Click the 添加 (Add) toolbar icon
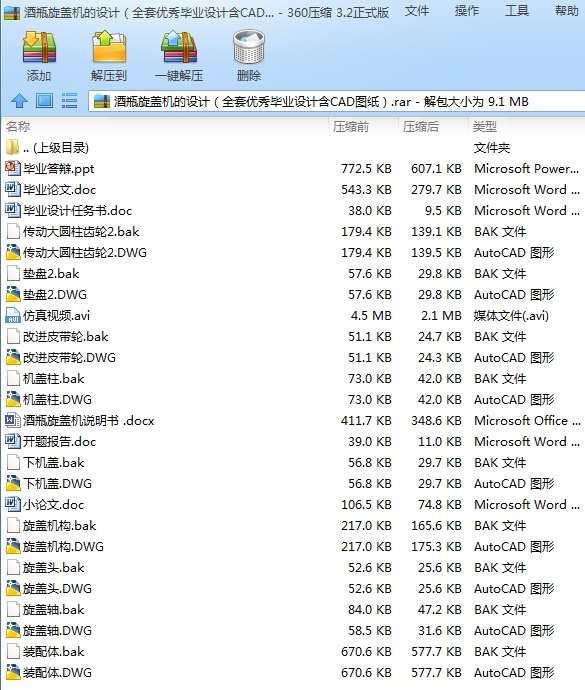The width and height of the screenshot is (585, 690). pyautogui.click(x=39, y=47)
